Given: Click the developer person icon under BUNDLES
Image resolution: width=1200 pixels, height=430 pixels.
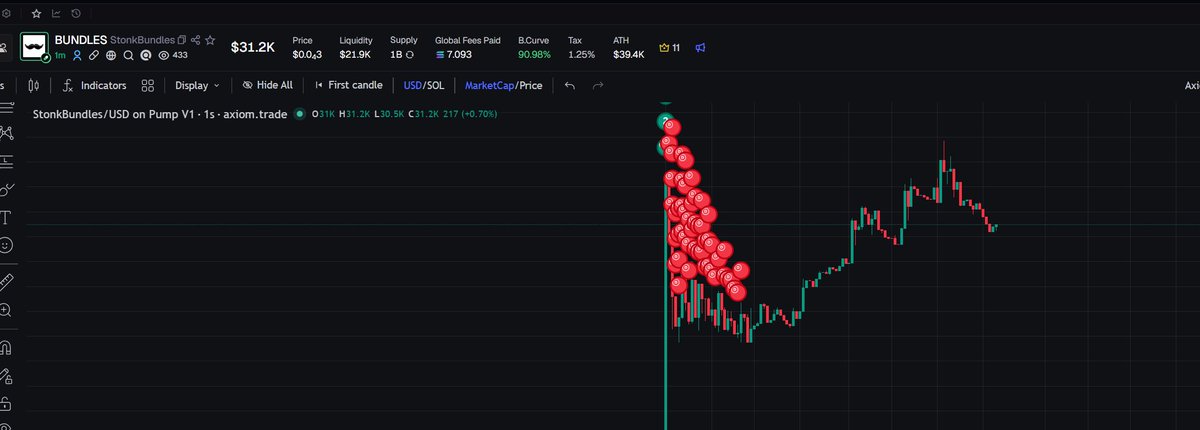Looking at the screenshot, I should [76, 55].
